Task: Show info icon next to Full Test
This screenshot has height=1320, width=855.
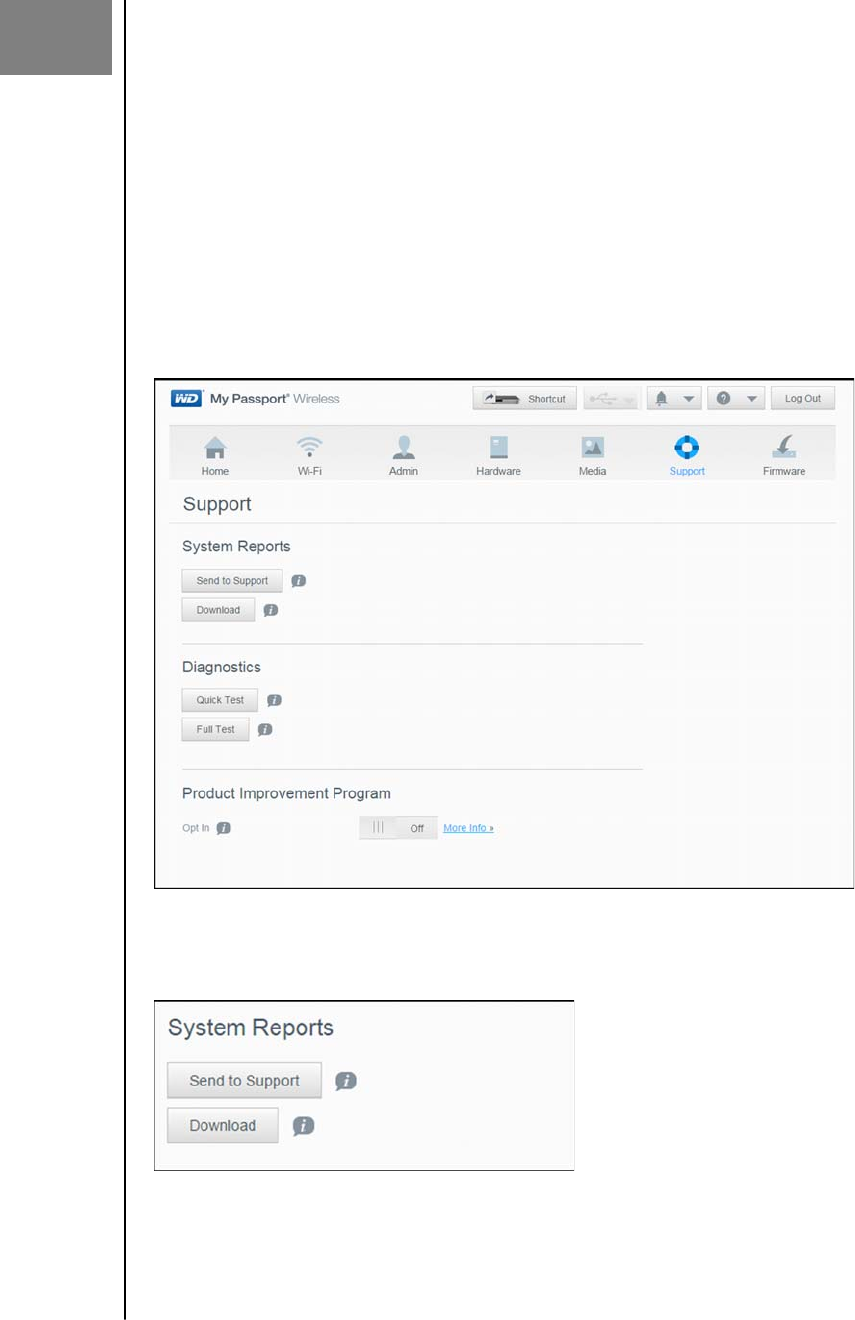Action: point(265,729)
